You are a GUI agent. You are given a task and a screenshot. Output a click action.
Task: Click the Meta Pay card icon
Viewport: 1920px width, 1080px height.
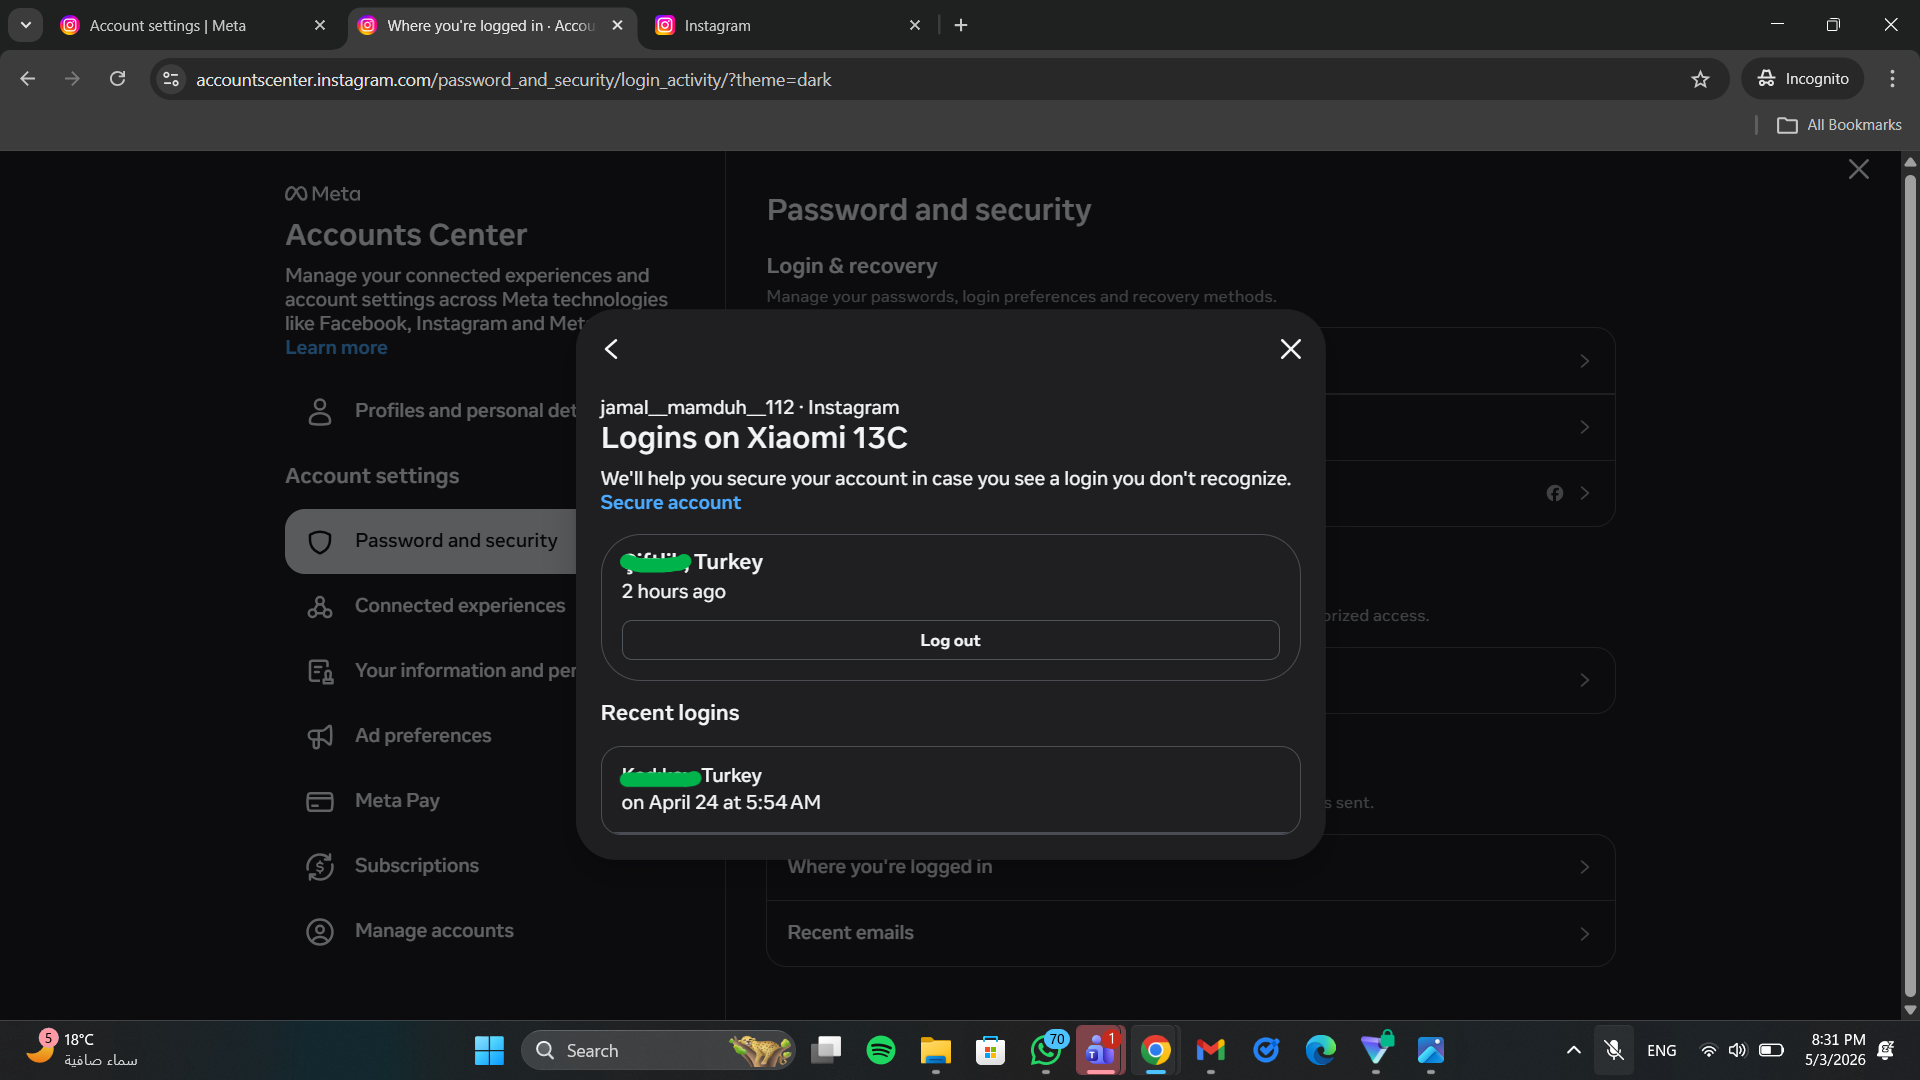click(320, 801)
